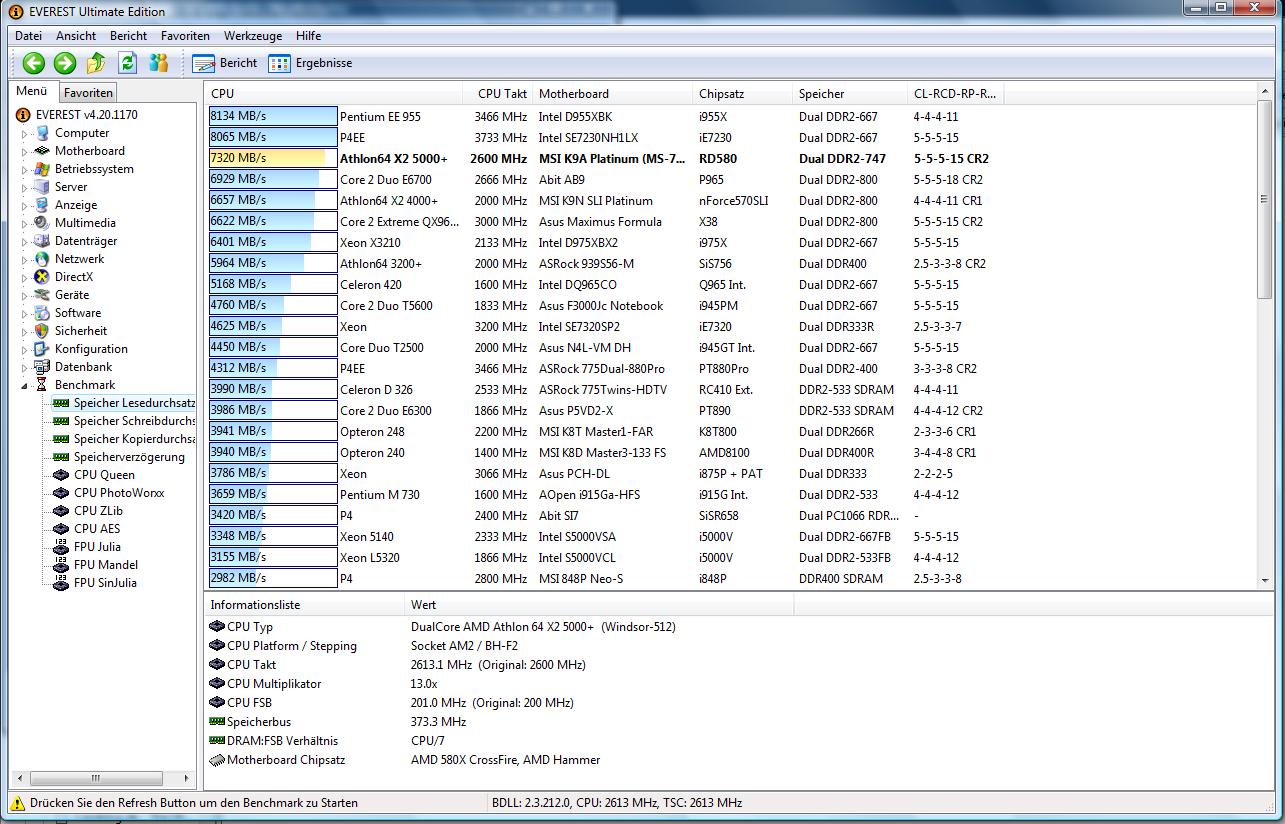Click the Refresh icon in the toolbar
Screen dimensions: 1285x824
coord(127,63)
